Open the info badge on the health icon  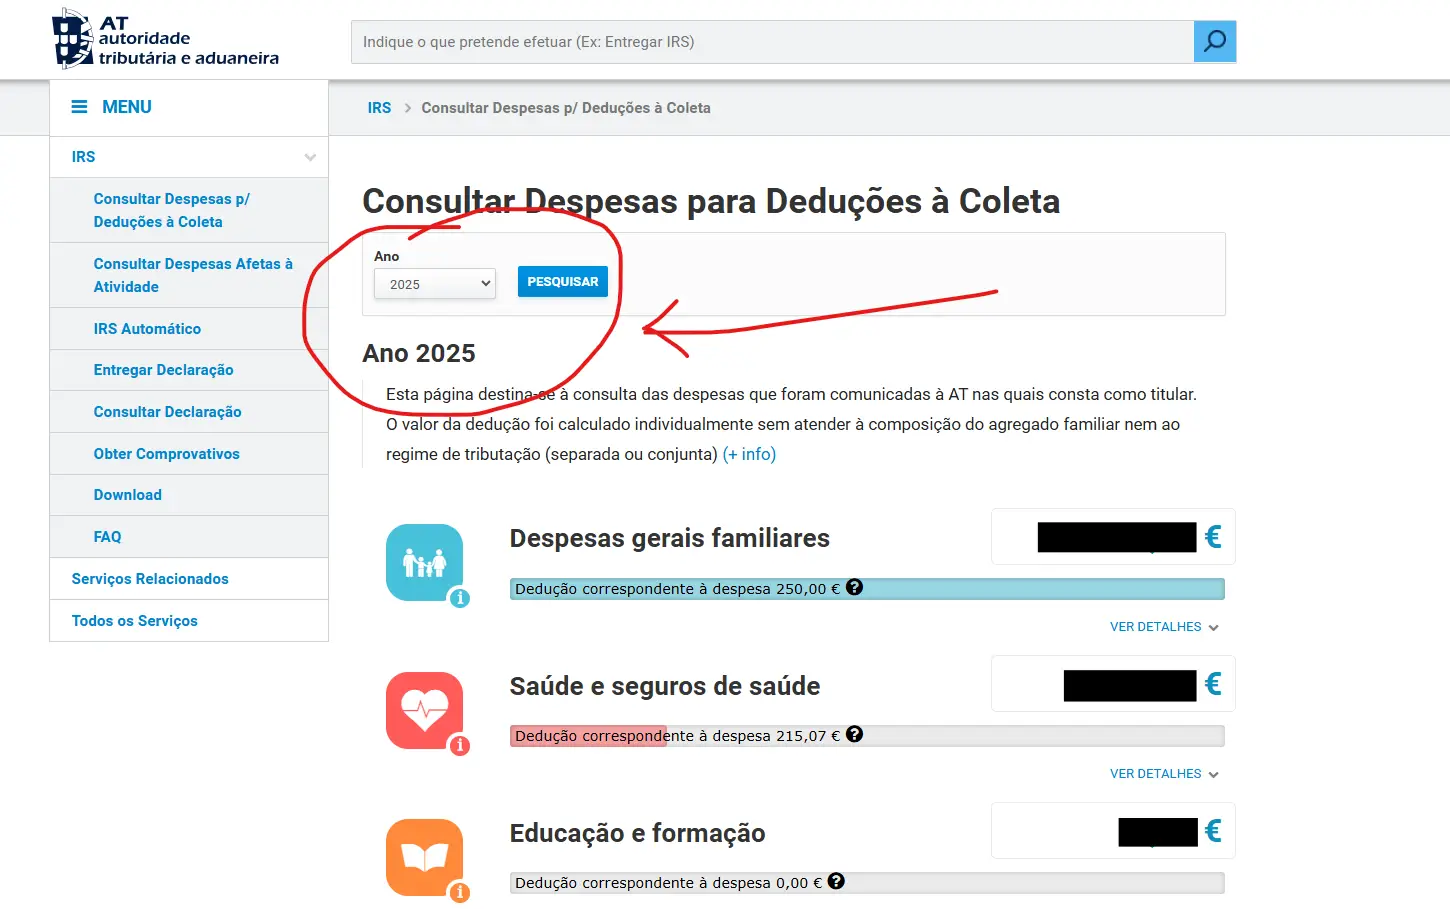(x=459, y=745)
